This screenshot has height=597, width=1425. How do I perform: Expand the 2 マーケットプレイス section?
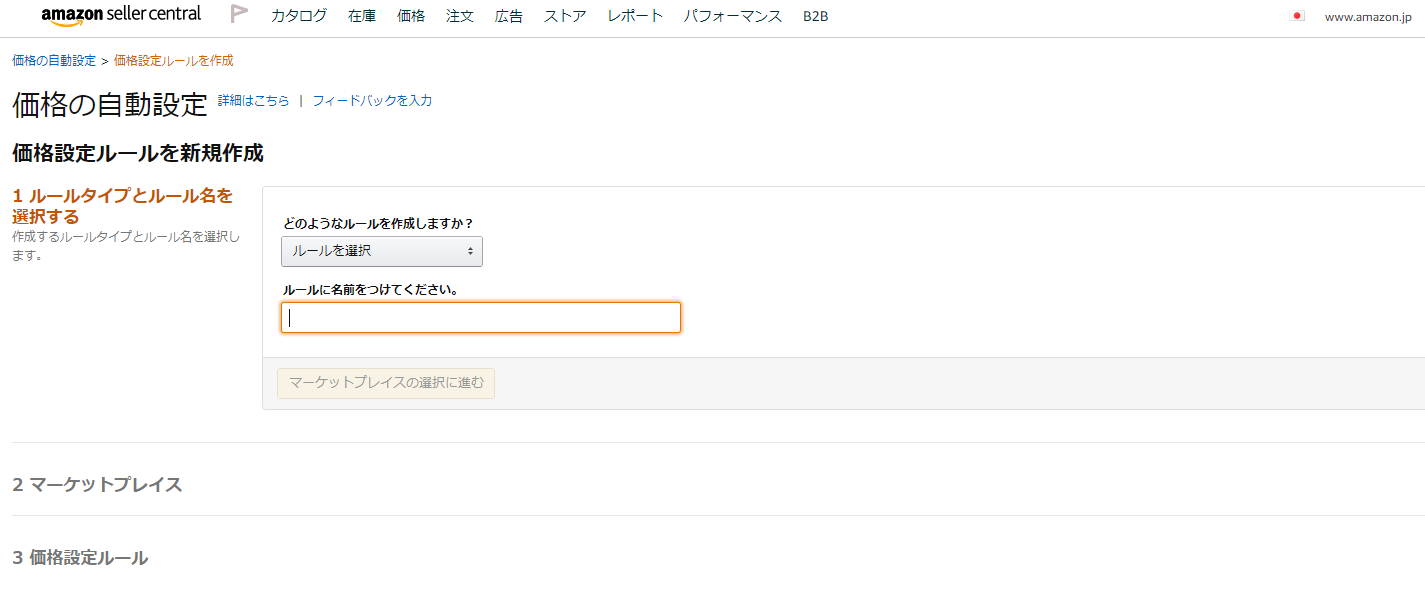pyautogui.click(x=97, y=485)
